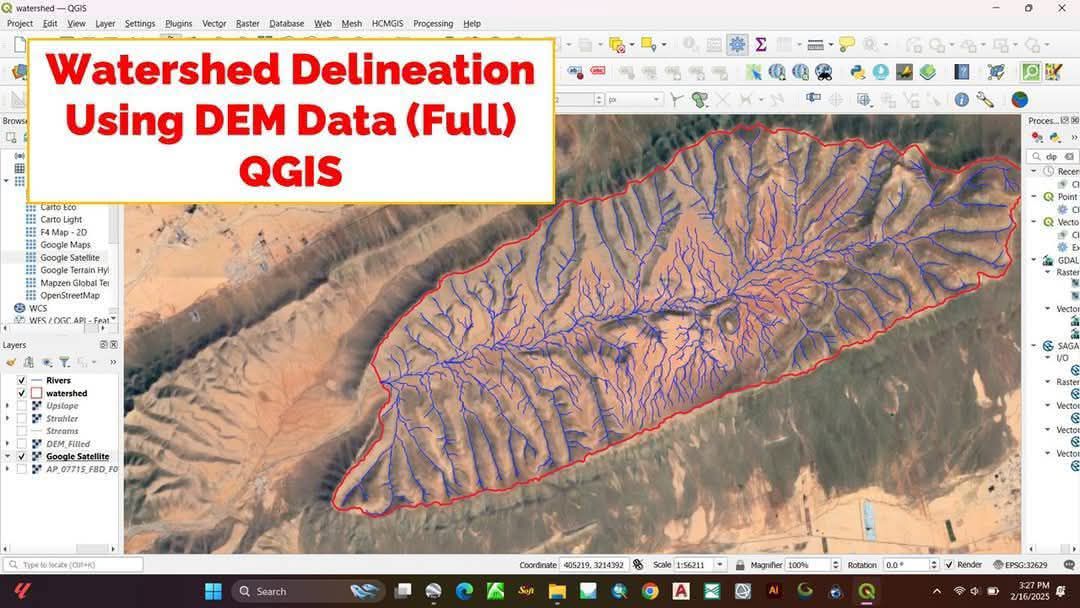
Task: Open the wrench settings tool
Action: click(x=985, y=100)
